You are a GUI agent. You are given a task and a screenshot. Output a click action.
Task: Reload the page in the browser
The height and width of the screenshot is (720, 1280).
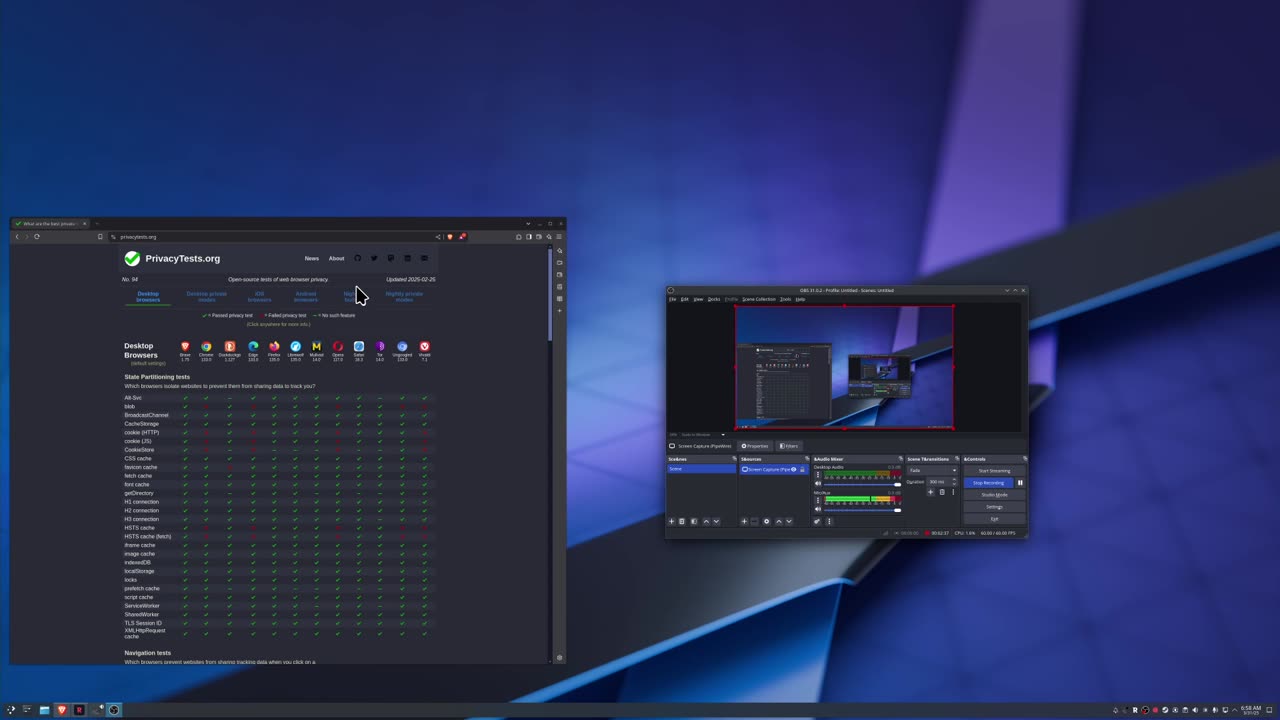point(37,237)
